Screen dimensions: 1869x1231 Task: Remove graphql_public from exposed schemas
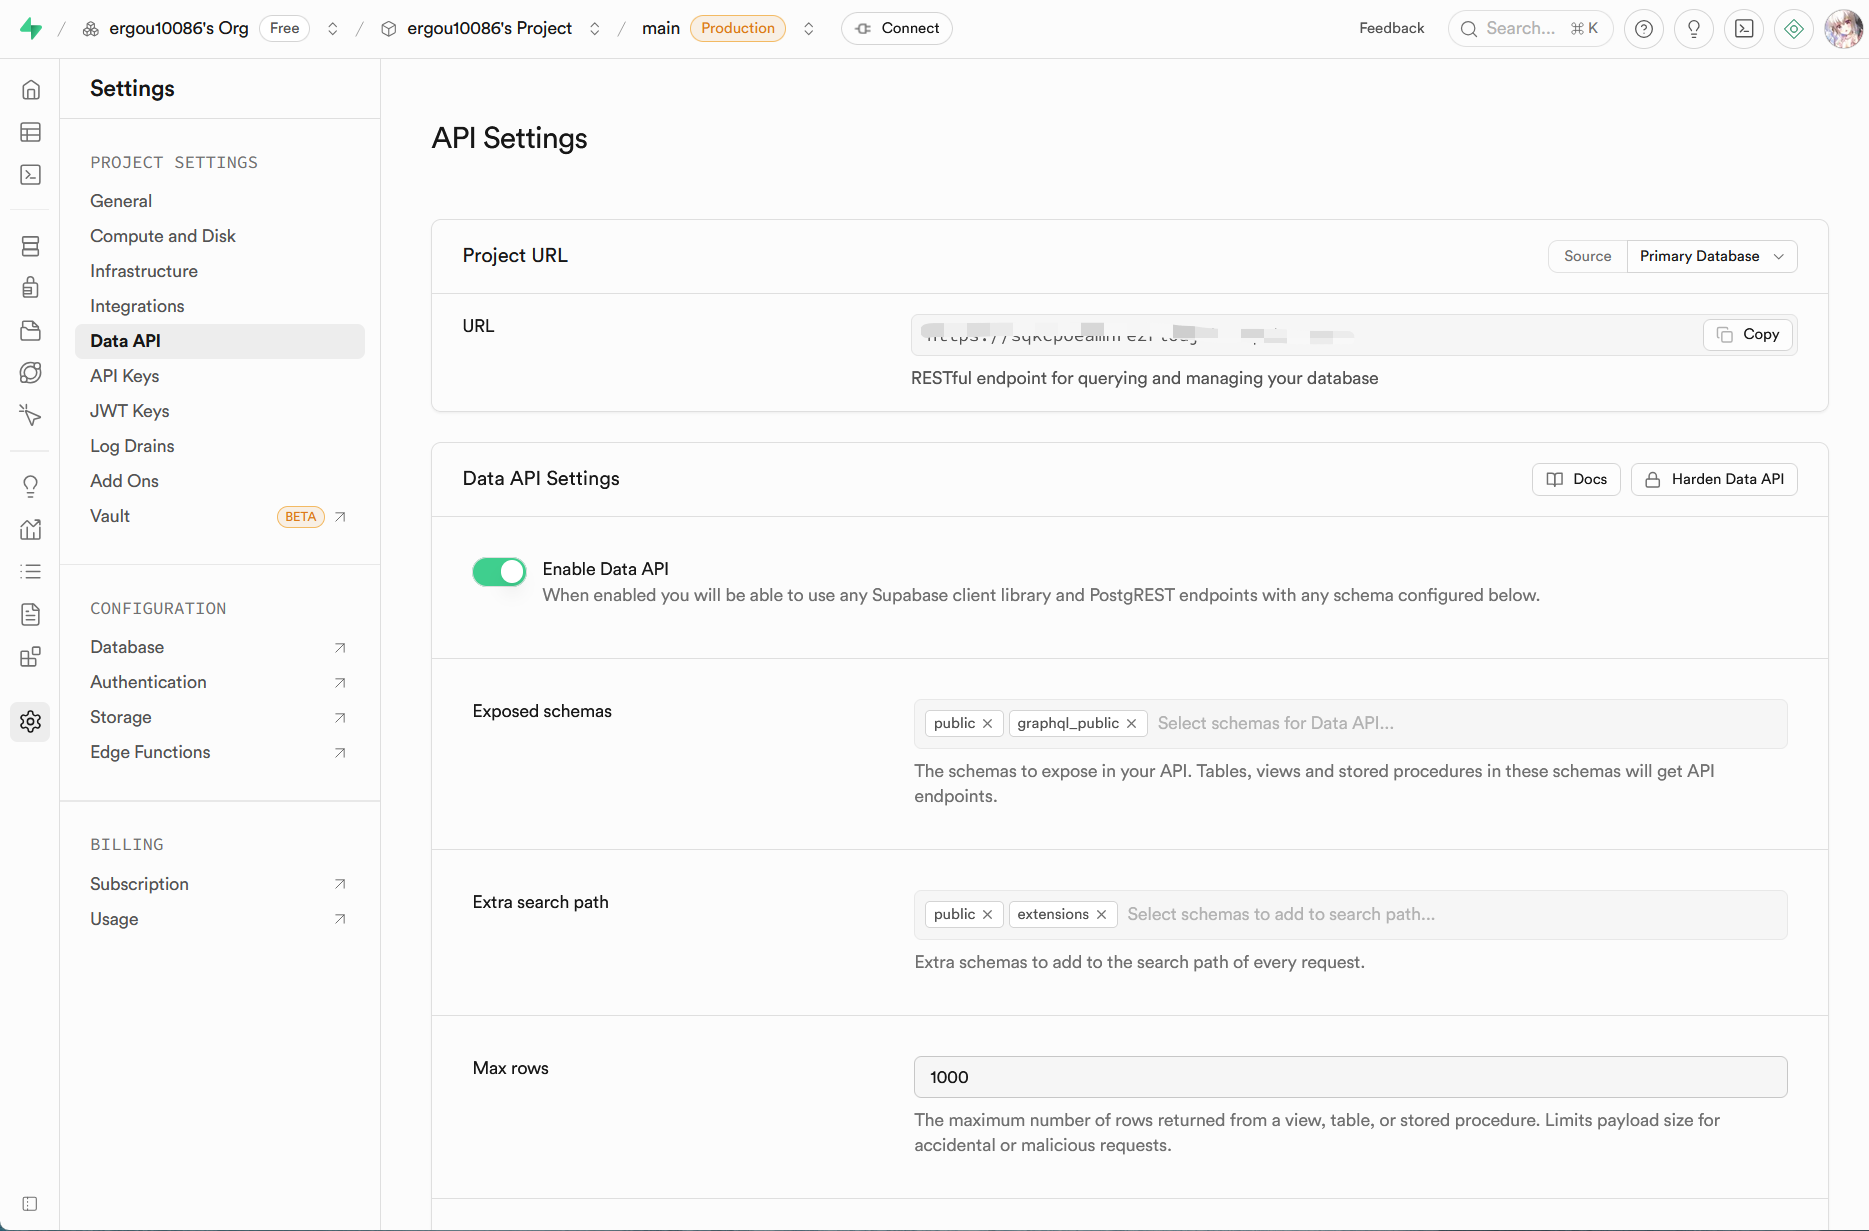click(x=1131, y=723)
